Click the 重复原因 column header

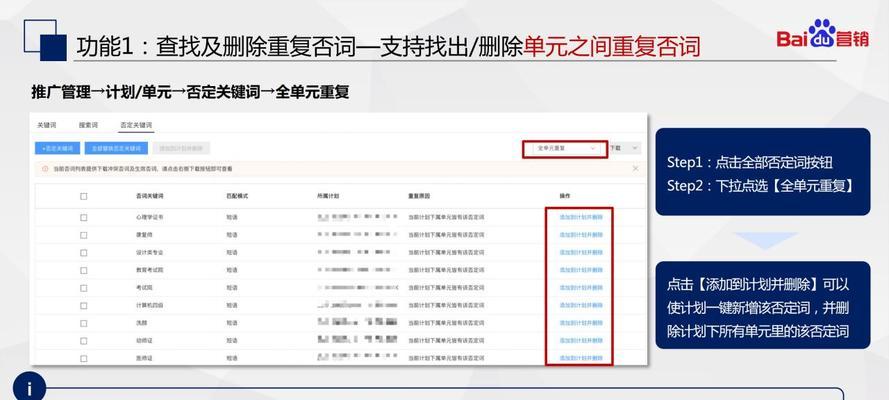click(x=419, y=196)
